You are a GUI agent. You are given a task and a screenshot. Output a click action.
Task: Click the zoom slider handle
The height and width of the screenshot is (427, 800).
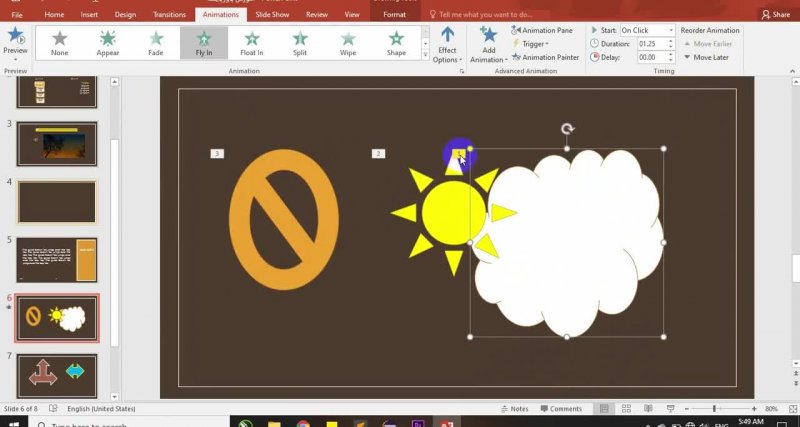[715, 409]
